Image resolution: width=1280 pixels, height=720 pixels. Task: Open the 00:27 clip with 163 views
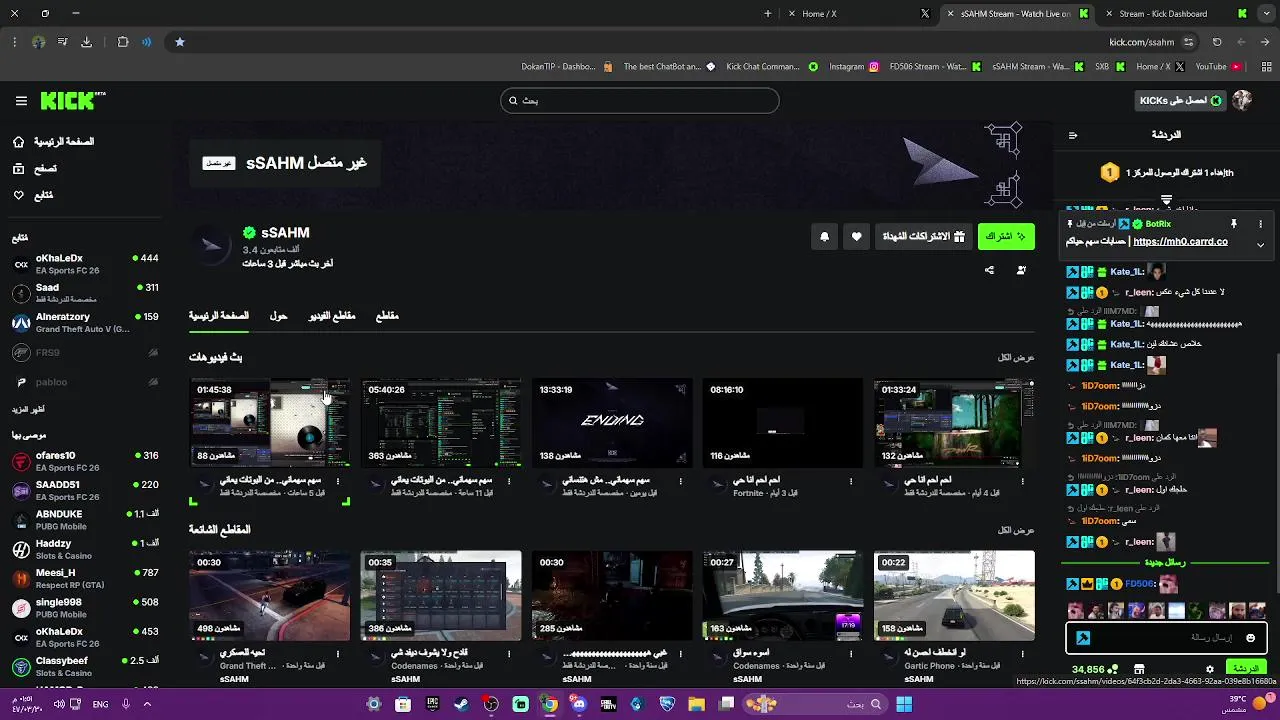783,596
